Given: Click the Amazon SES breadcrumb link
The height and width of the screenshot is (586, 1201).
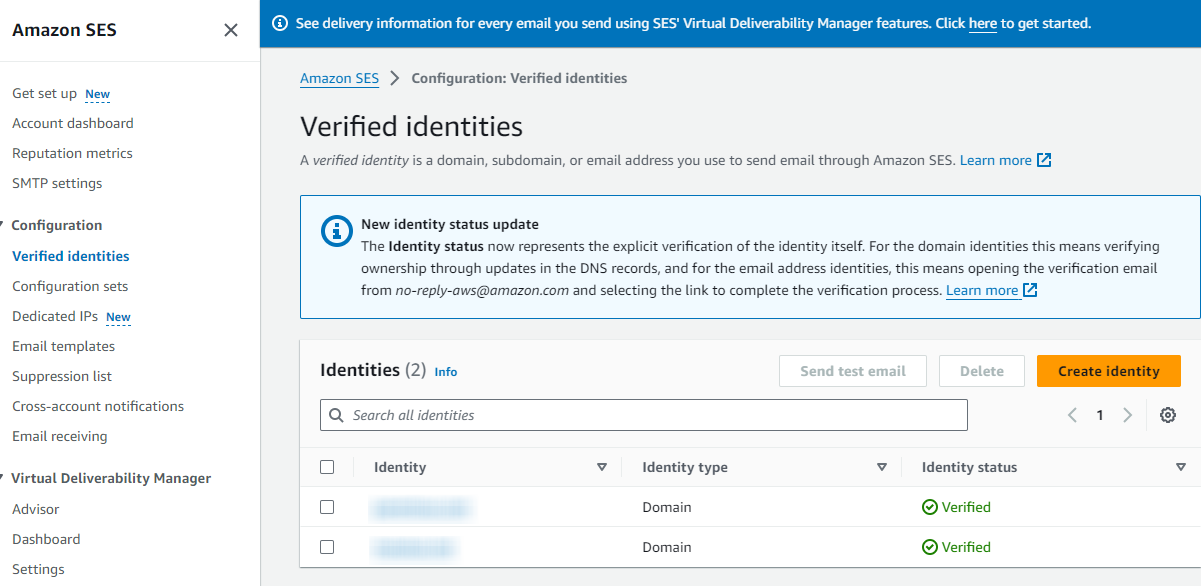Looking at the screenshot, I should click(339, 77).
